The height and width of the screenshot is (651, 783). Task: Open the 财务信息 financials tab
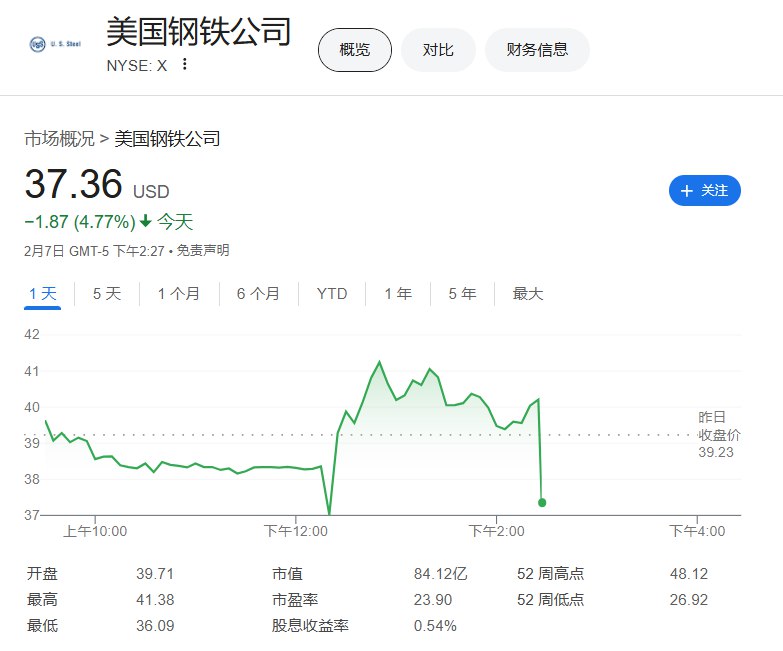537,50
